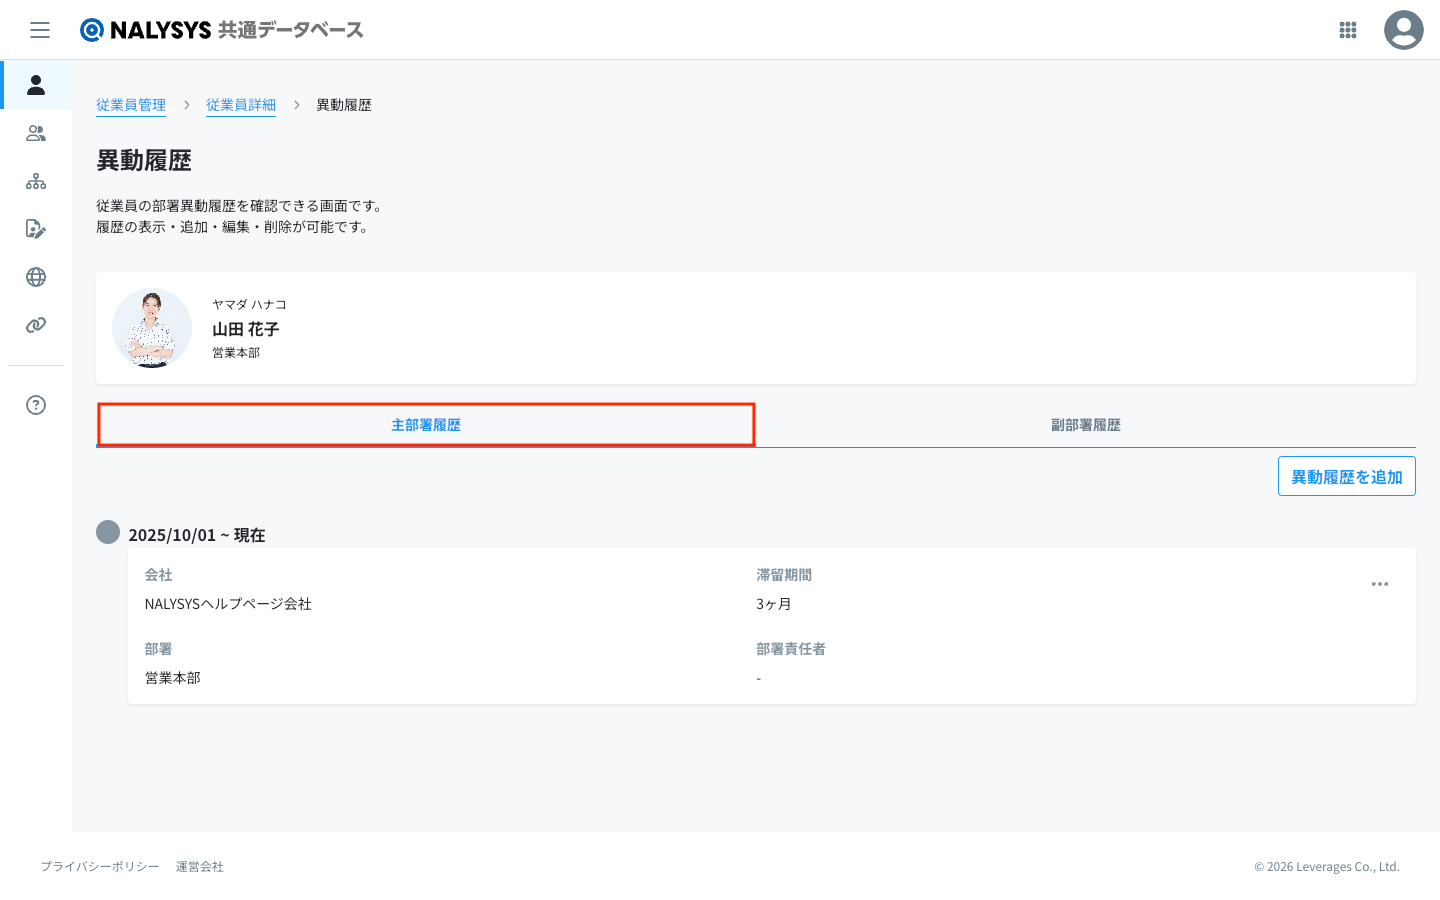Open the three-dot menu on history card

click(x=1379, y=584)
